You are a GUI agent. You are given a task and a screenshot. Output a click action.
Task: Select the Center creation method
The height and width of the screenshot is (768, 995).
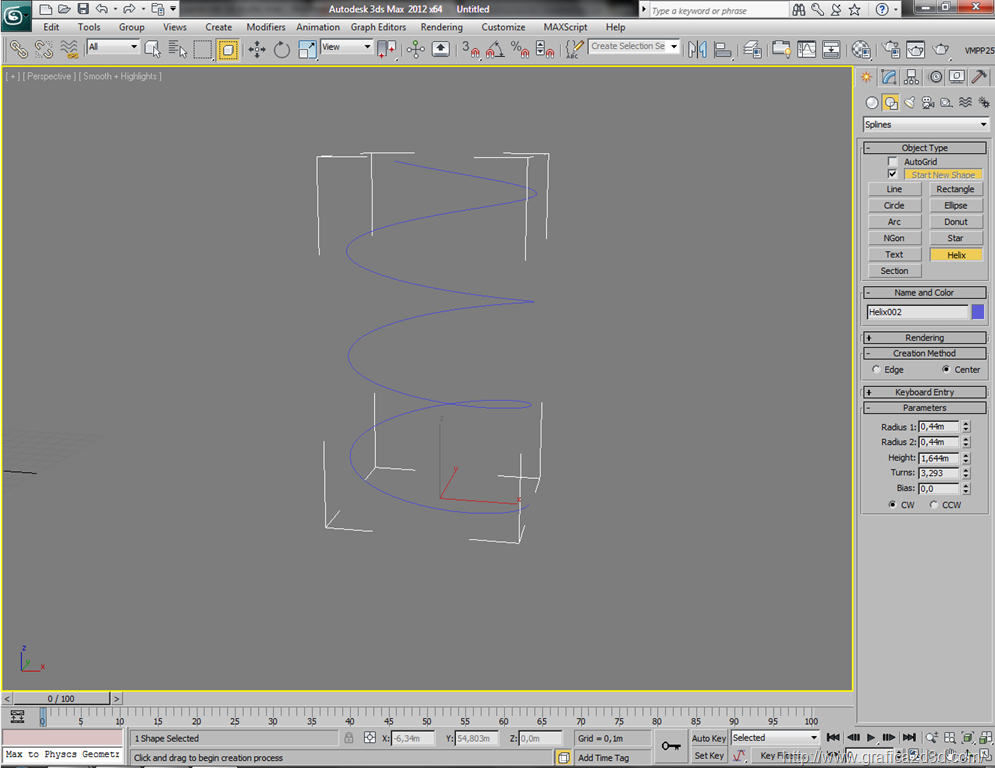946,369
